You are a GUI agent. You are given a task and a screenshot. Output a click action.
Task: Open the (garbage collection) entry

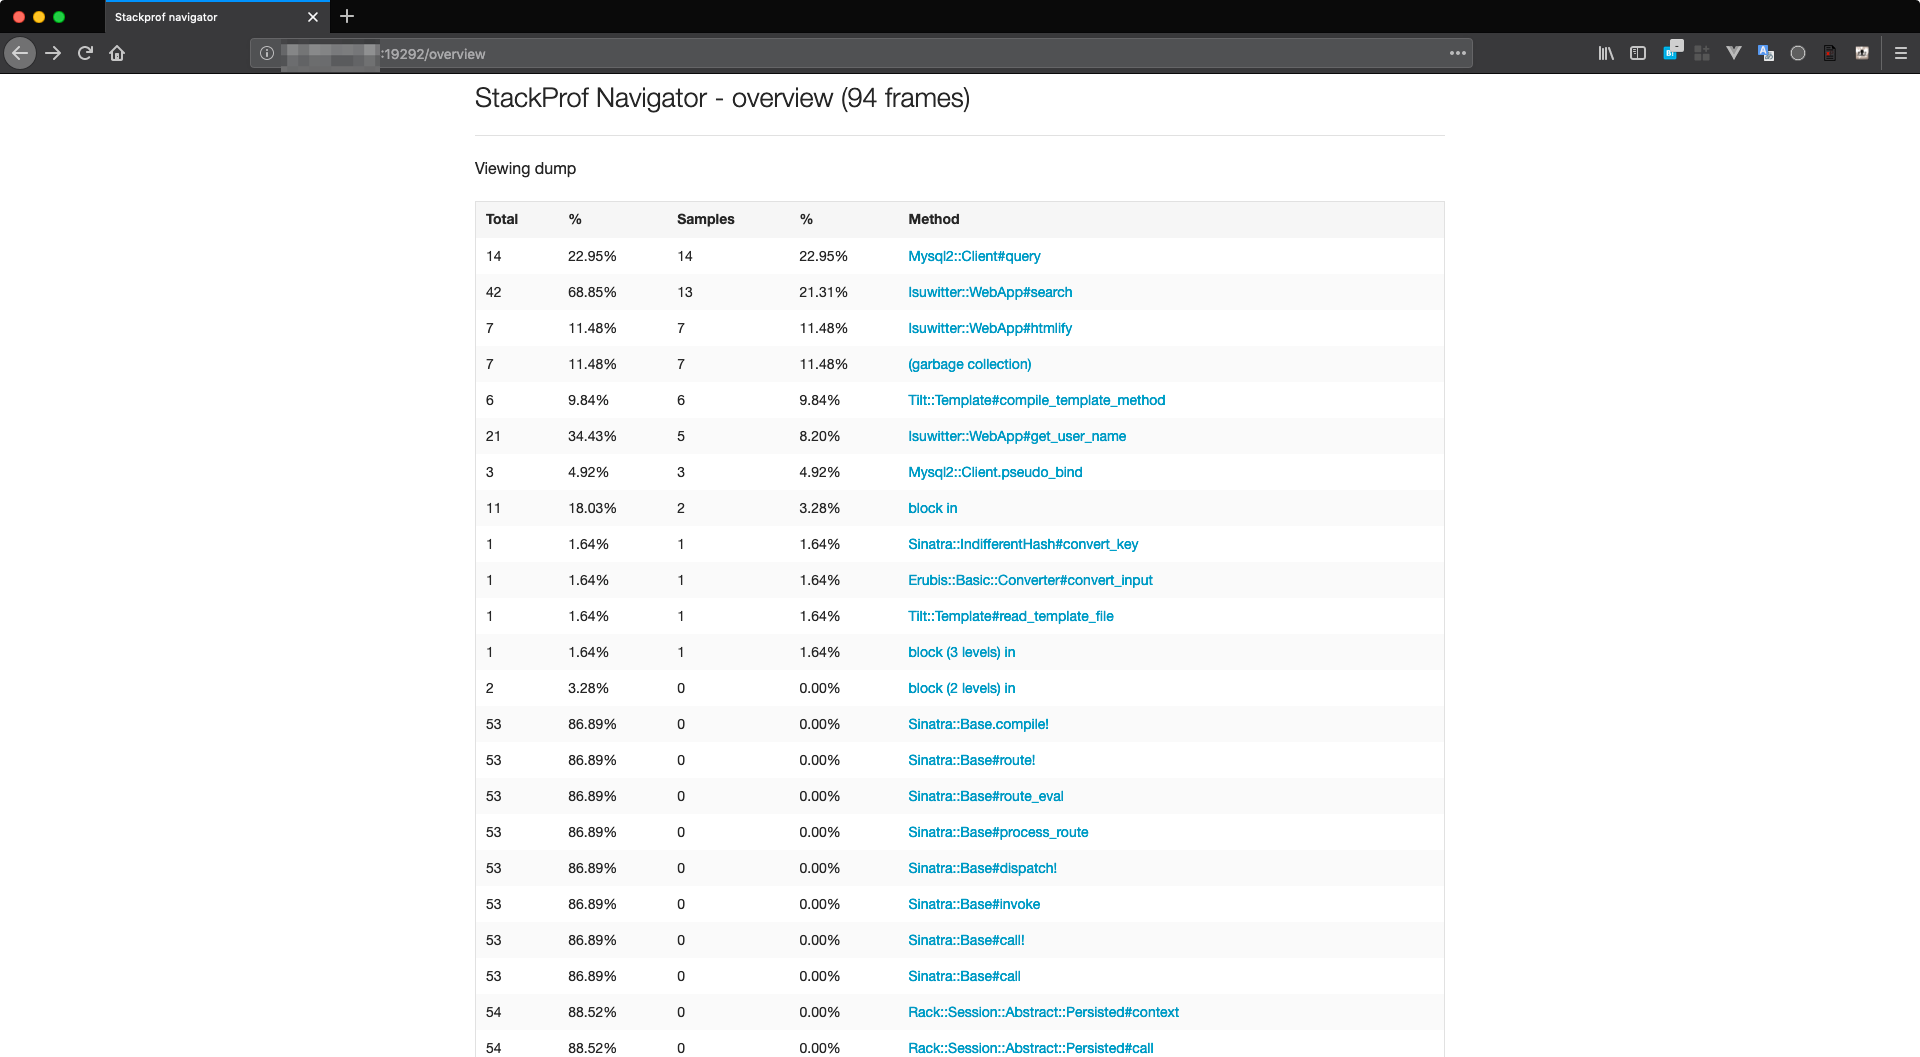pos(970,364)
